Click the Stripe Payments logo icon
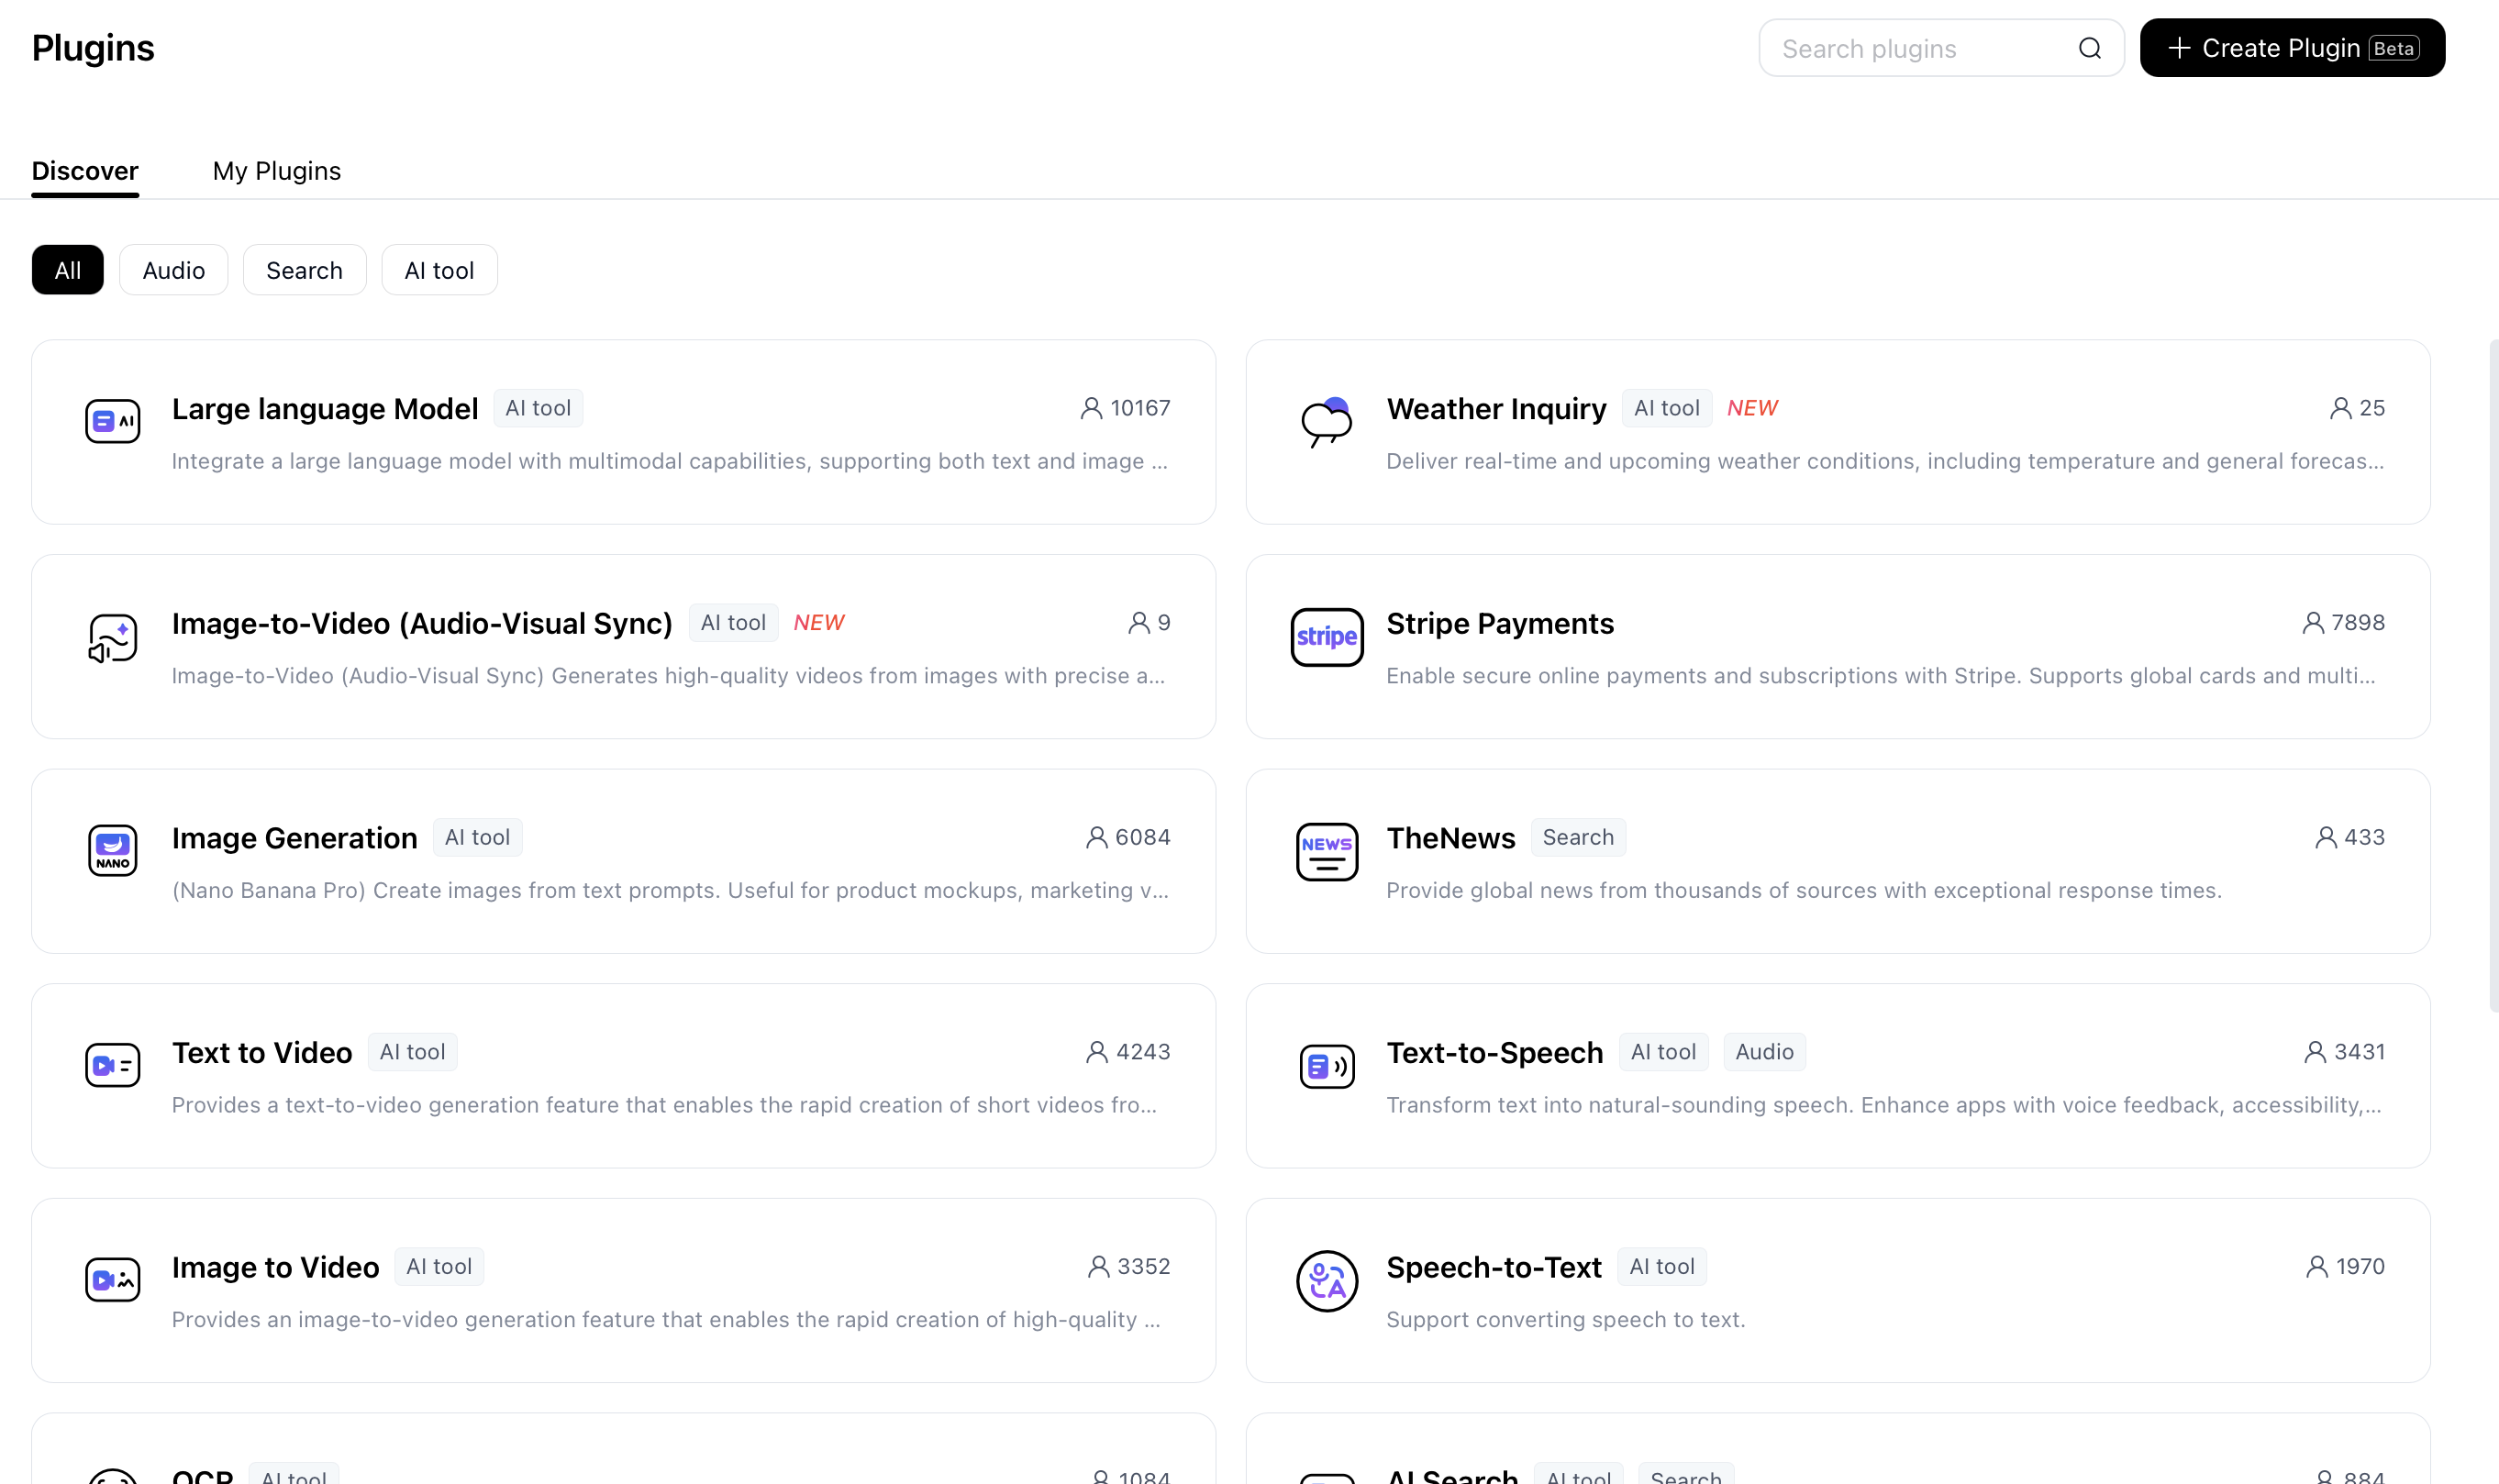This screenshot has height=1484, width=2499. pyautogui.click(x=1326, y=637)
